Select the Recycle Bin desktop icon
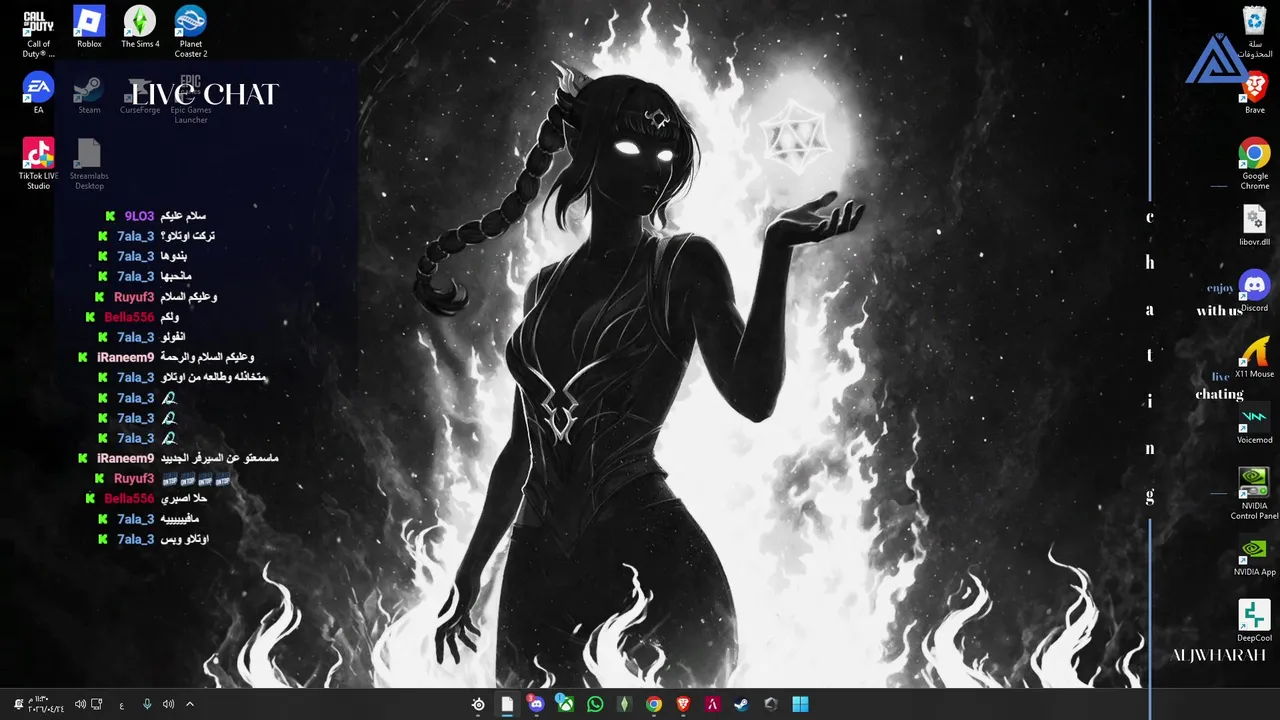1280x720 pixels. click(1254, 33)
